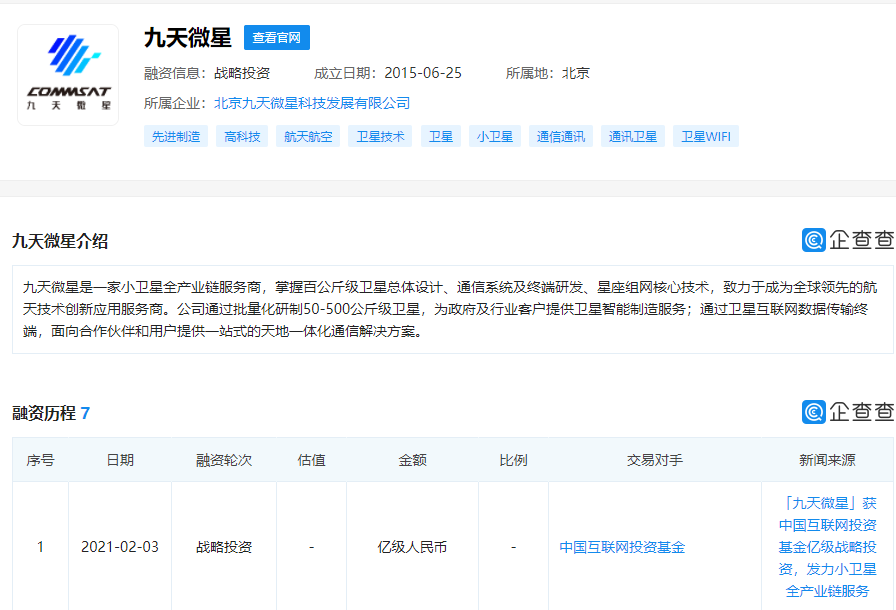Open the 小卫星 tag
896x610 pixels.
point(495,137)
